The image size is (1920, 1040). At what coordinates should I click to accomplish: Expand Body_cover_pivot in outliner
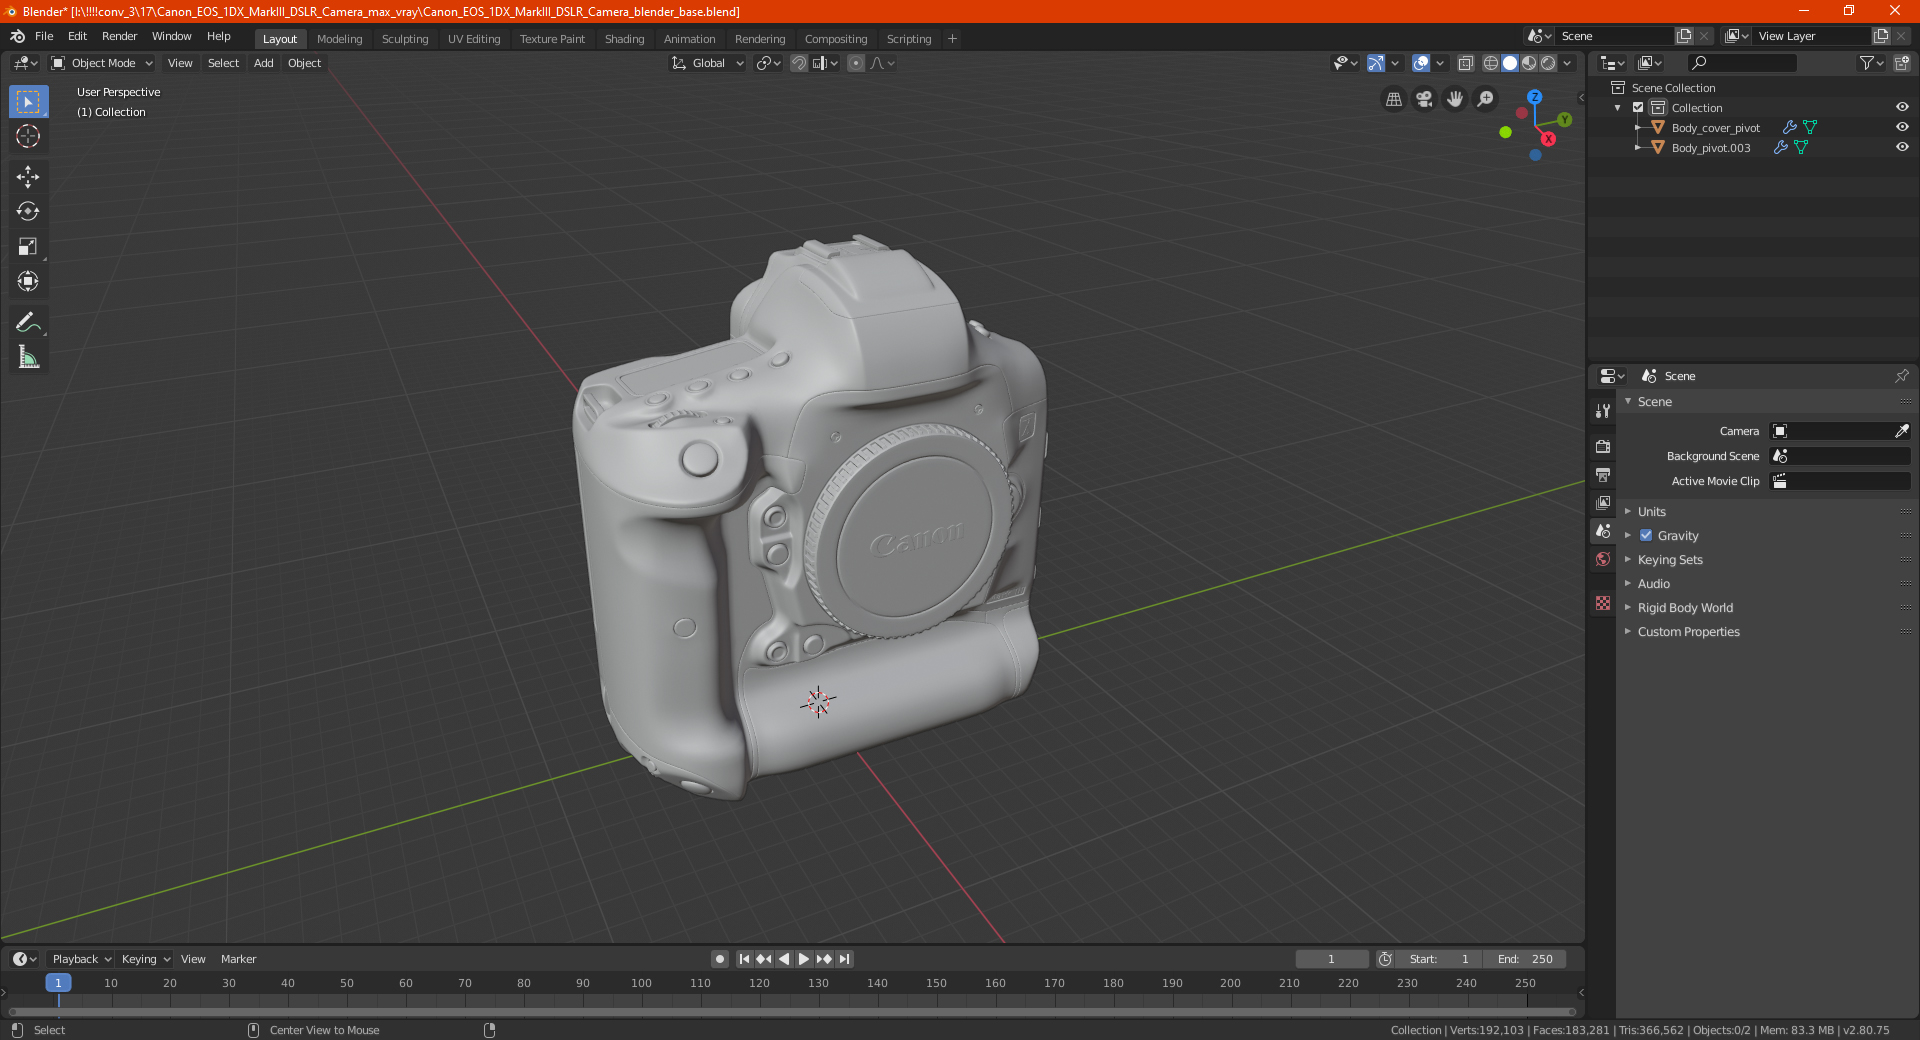pyautogui.click(x=1637, y=128)
